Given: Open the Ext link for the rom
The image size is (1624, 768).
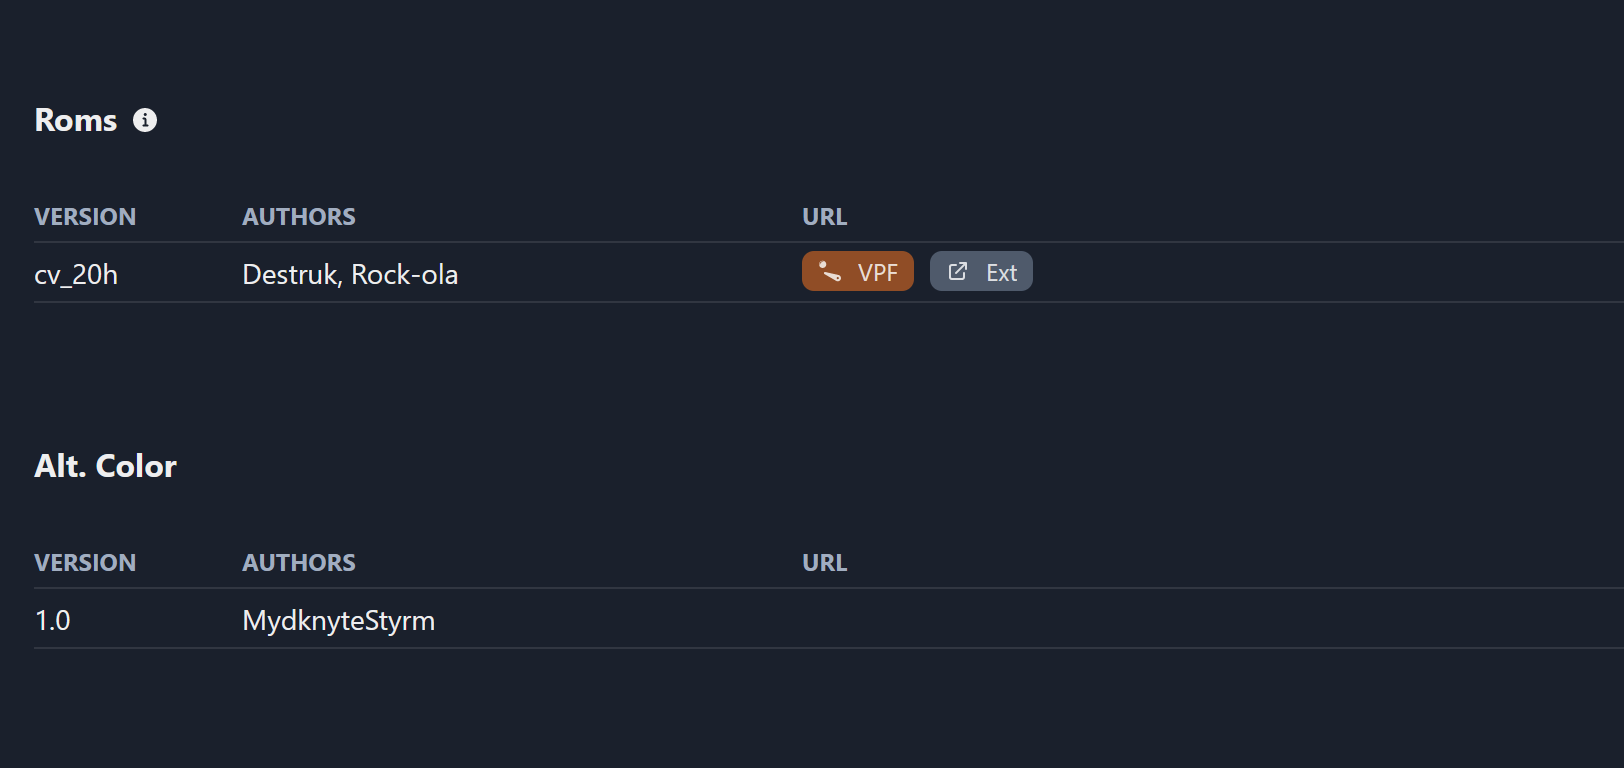Looking at the screenshot, I should tap(981, 271).
